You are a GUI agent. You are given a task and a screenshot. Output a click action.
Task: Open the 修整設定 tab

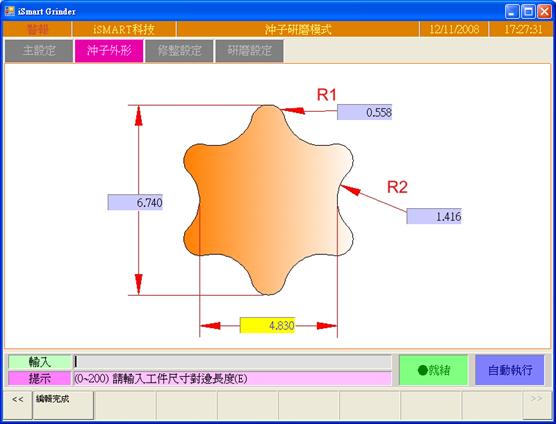pos(179,51)
